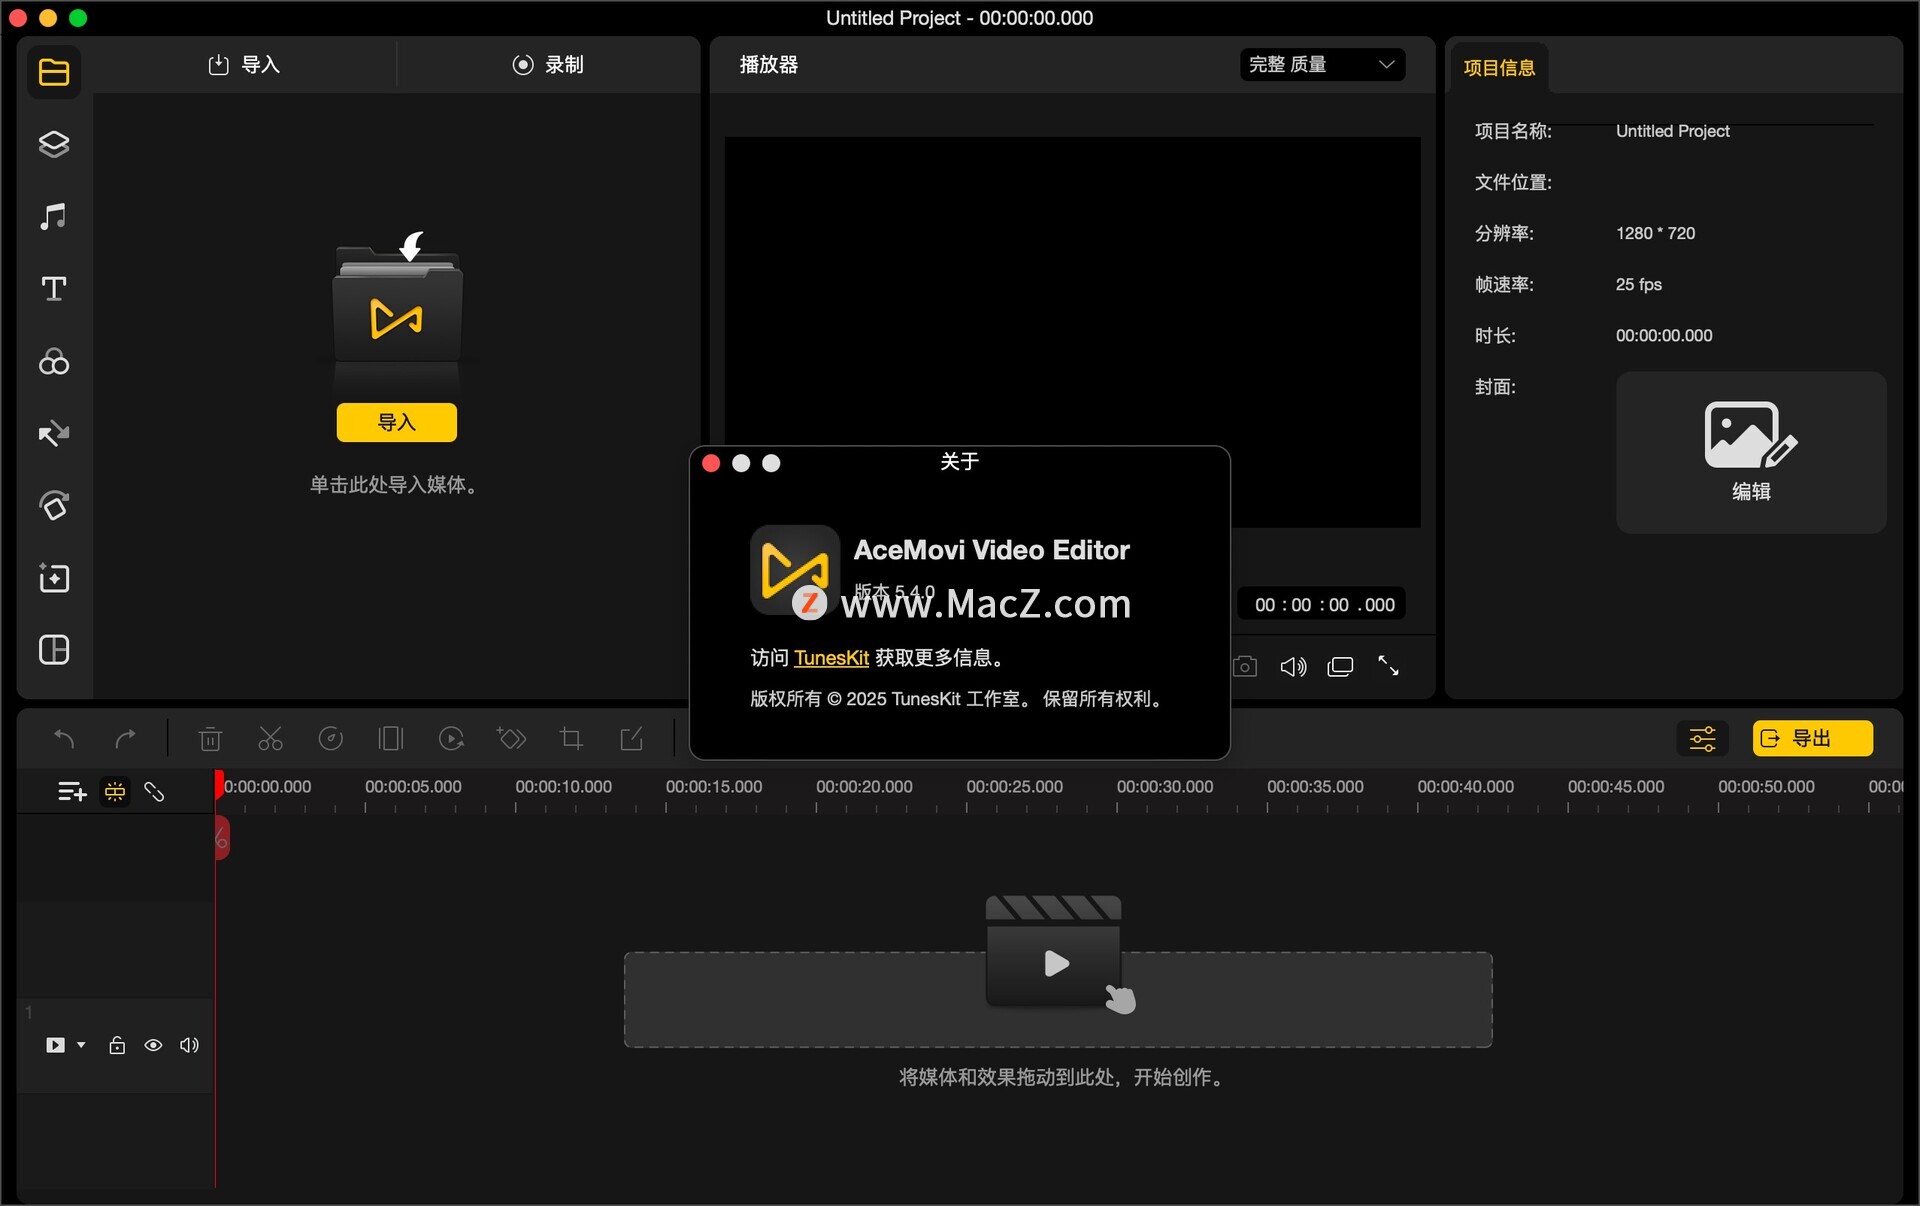Toggle track 1 lock icon
1920x1206 pixels.
click(x=117, y=1045)
